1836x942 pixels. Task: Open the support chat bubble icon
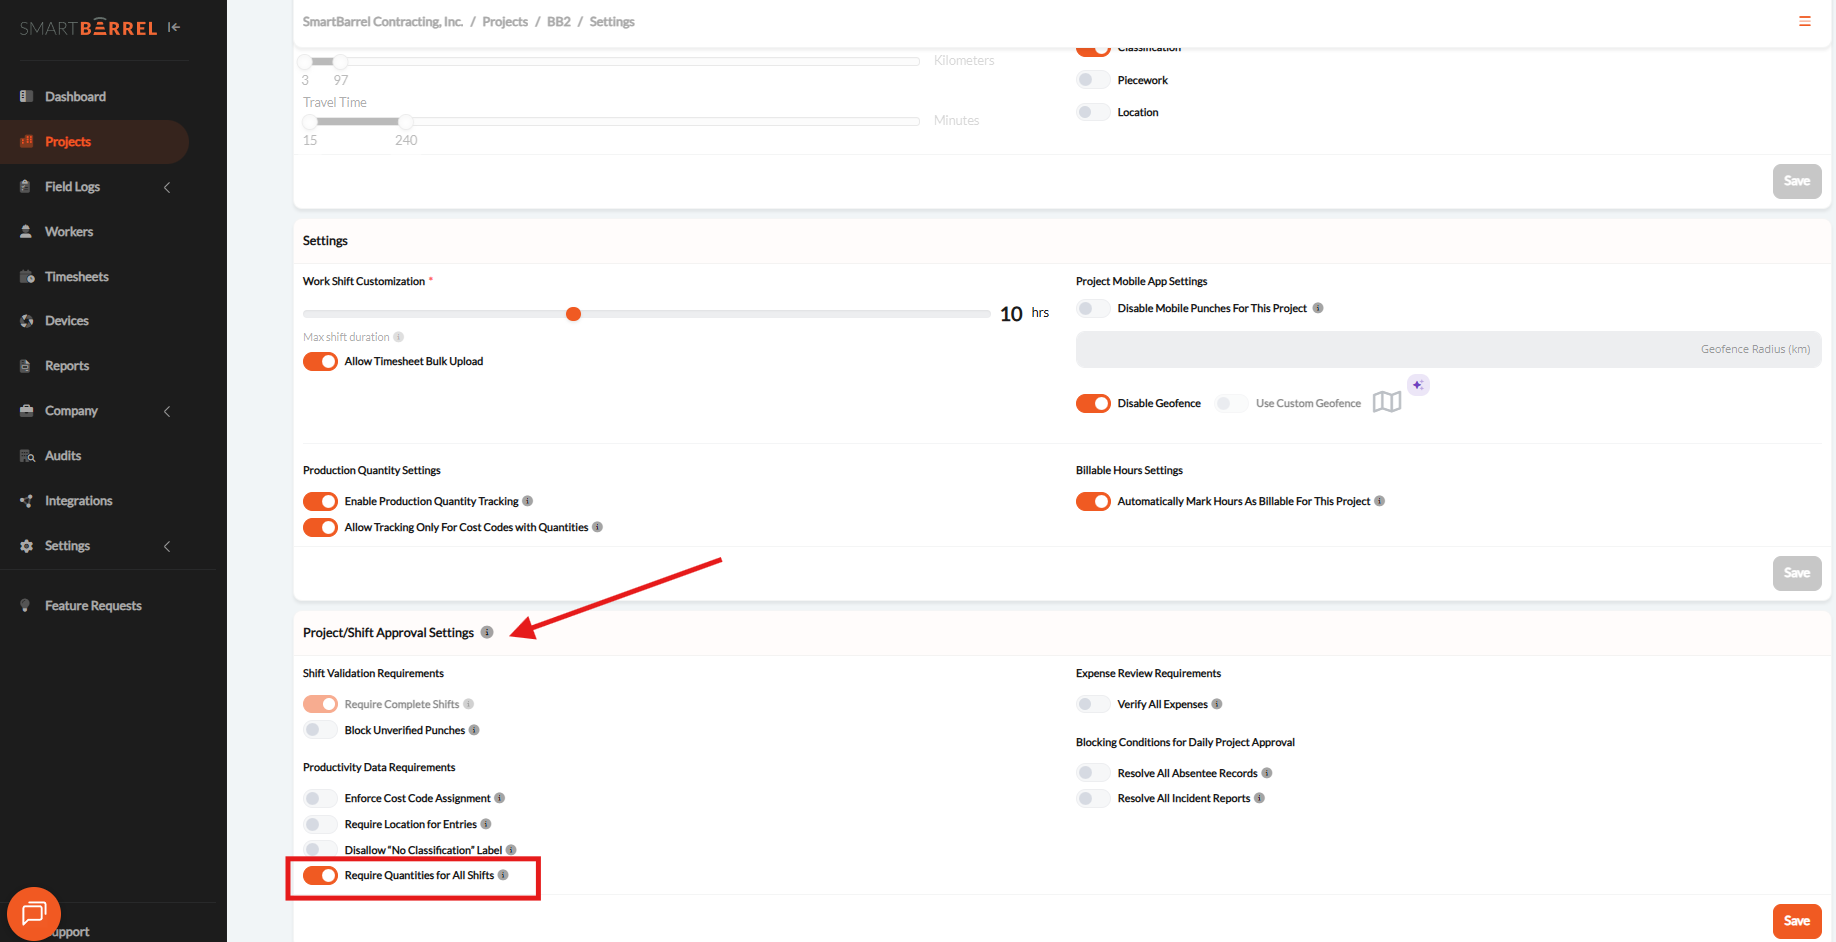[x=34, y=913]
